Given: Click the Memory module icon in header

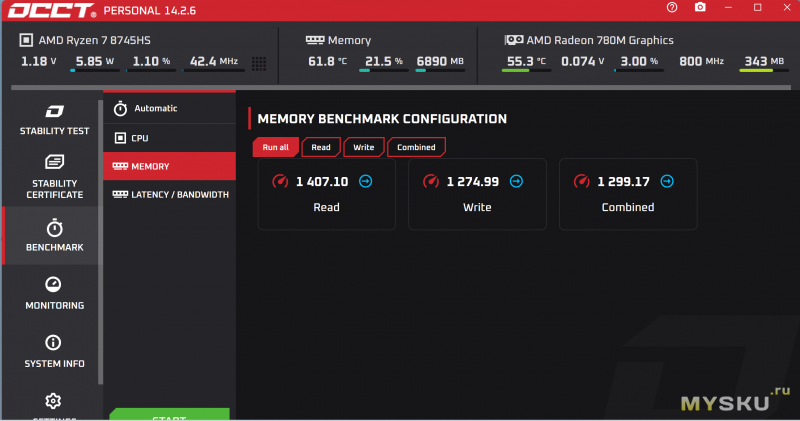Looking at the screenshot, I should (x=315, y=40).
